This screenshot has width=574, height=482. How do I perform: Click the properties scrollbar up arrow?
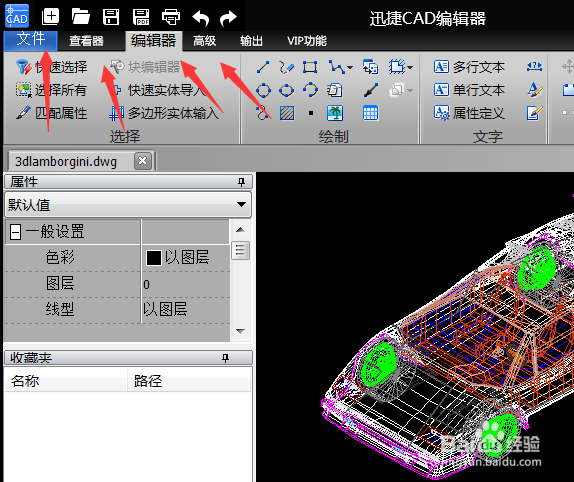[241, 230]
